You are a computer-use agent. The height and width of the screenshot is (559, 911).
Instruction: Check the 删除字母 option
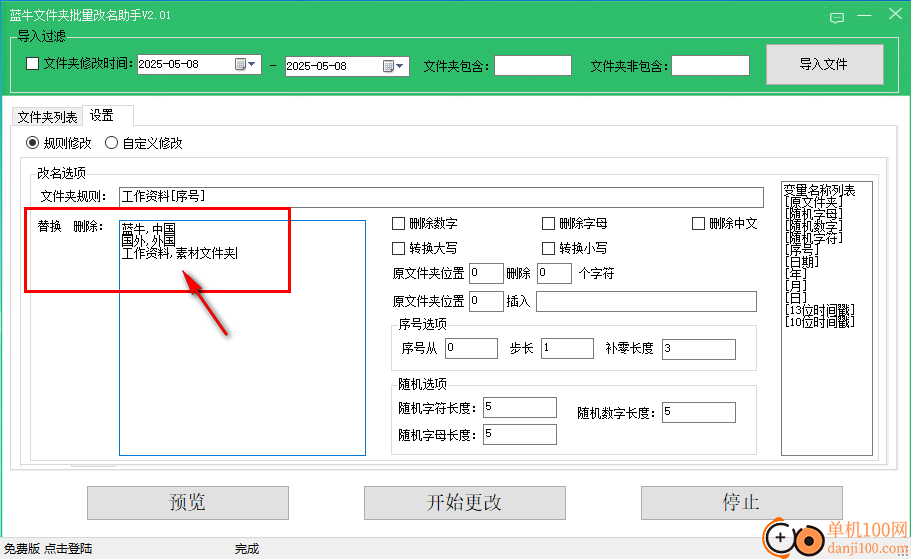[548, 223]
